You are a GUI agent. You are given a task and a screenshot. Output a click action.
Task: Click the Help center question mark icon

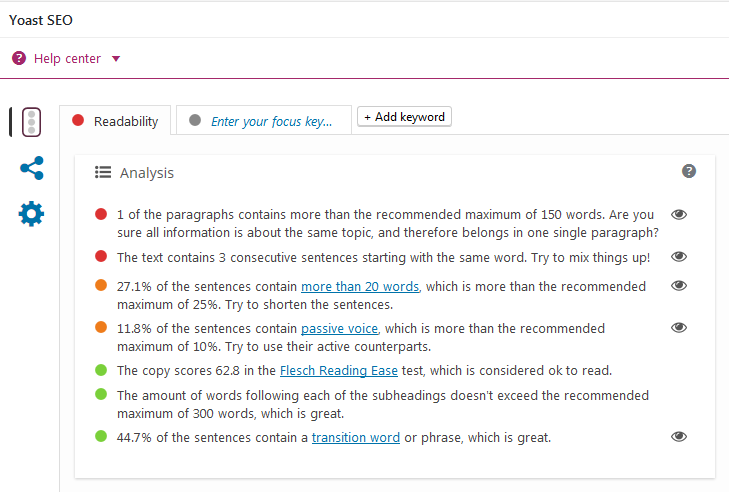coord(19,58)
